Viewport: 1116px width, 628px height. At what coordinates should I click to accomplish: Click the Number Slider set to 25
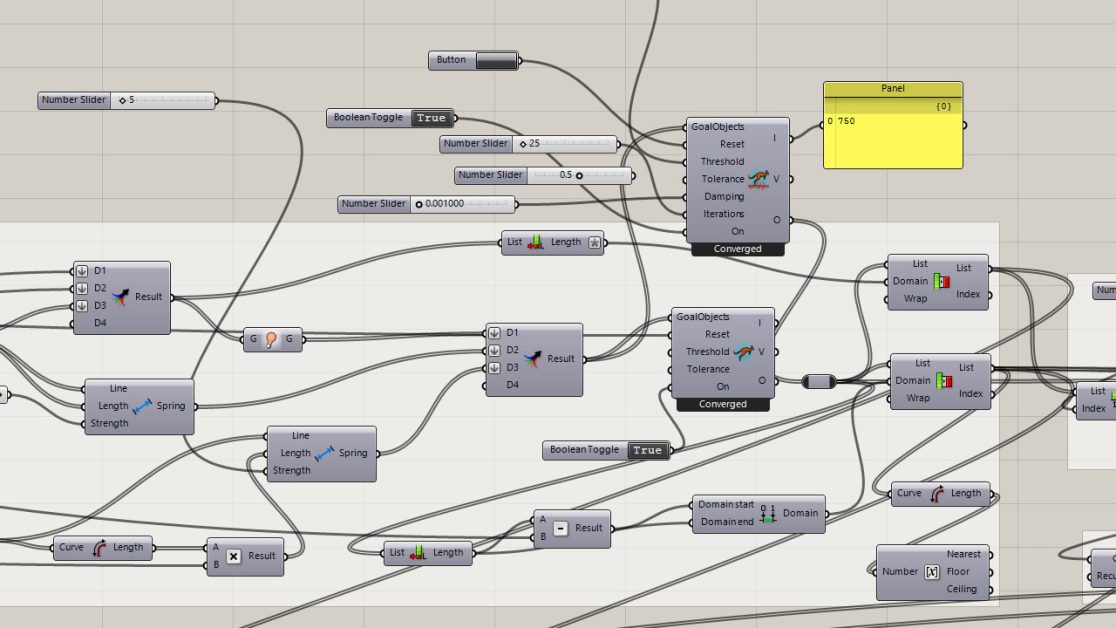pyautogui.click(x=566, y=144)
